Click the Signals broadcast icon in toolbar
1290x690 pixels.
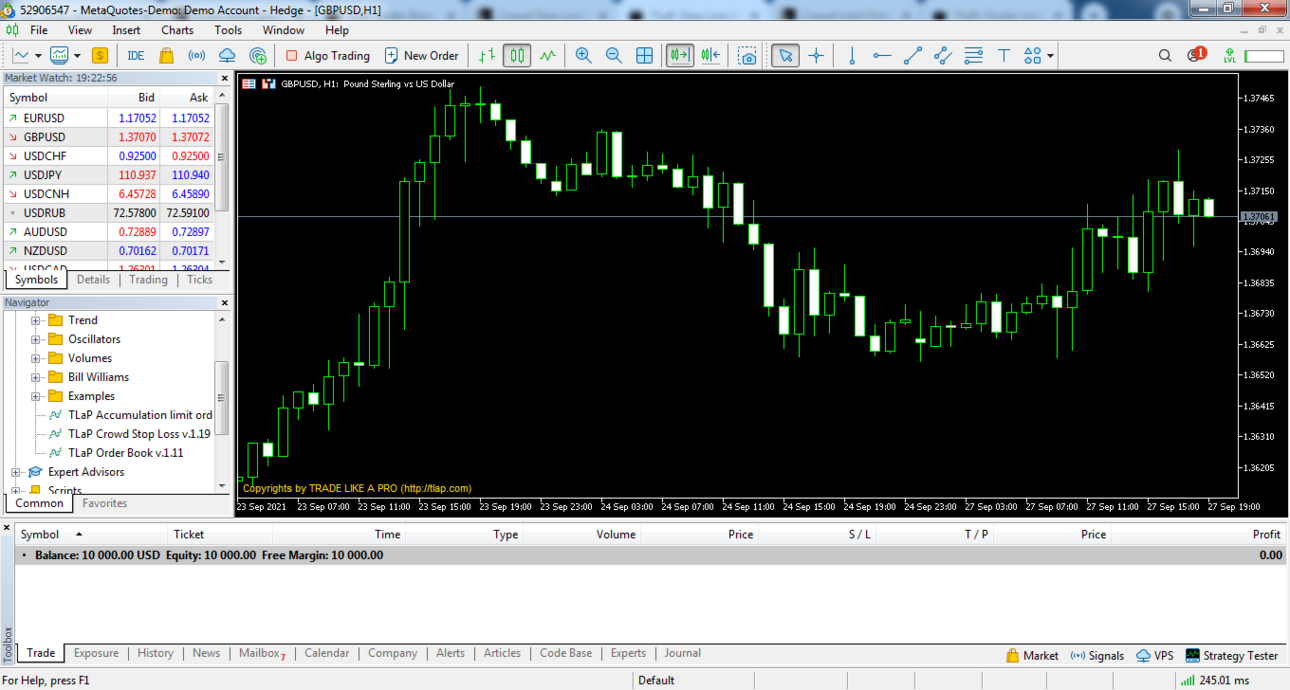click(197, 56)
